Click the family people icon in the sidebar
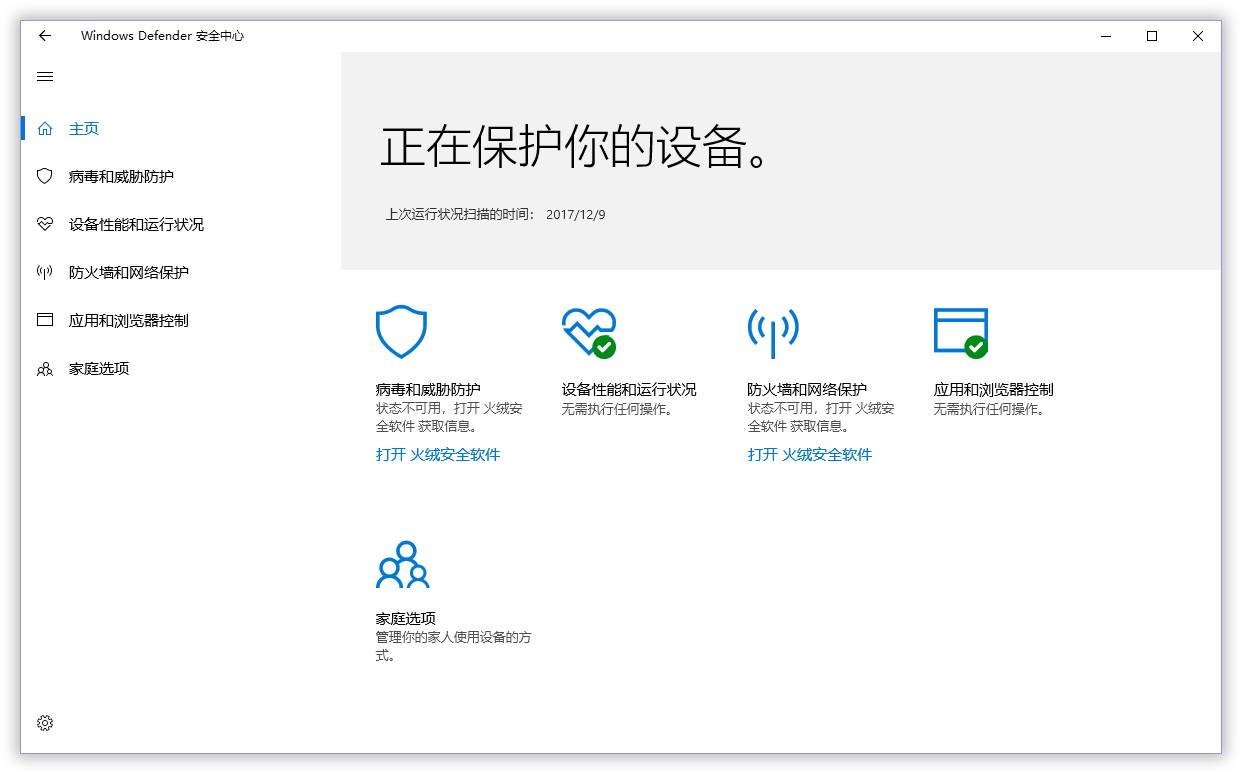This screenshot has width=1242, height=774. (44, 369)
